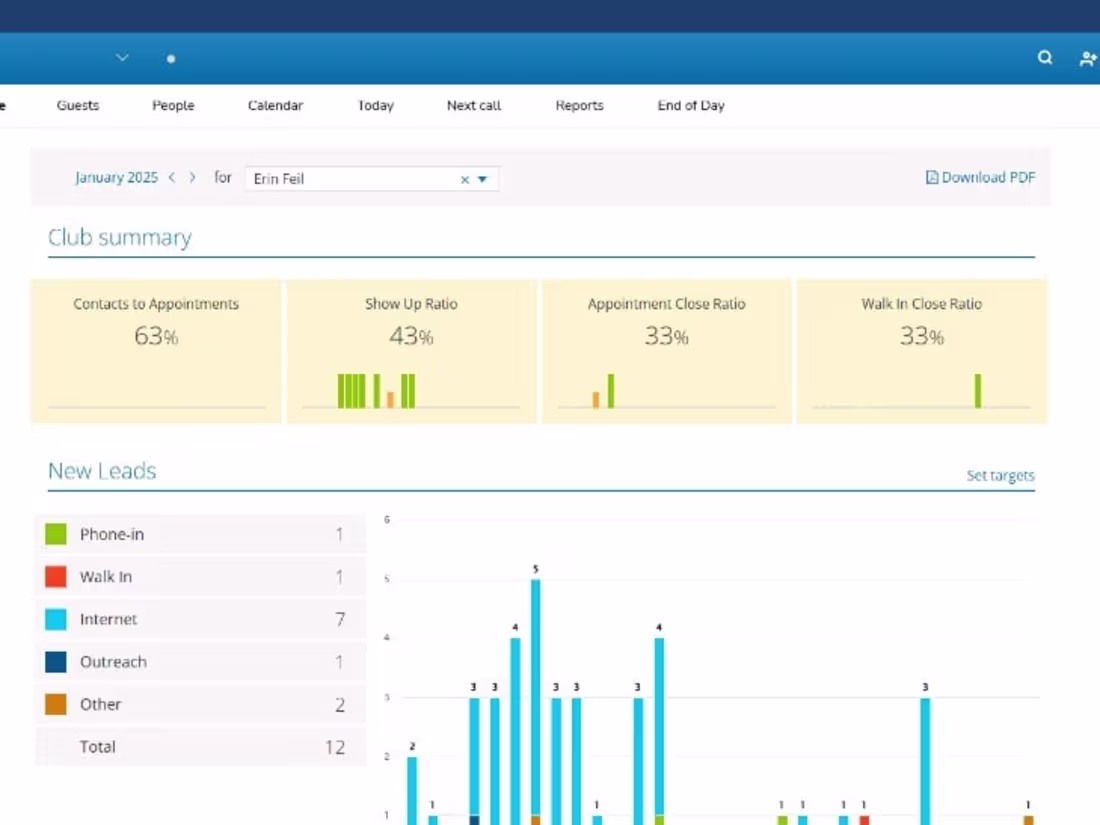Select the Internet legend row
This screenshot has height=825, width=1100.
pos(201,619)
